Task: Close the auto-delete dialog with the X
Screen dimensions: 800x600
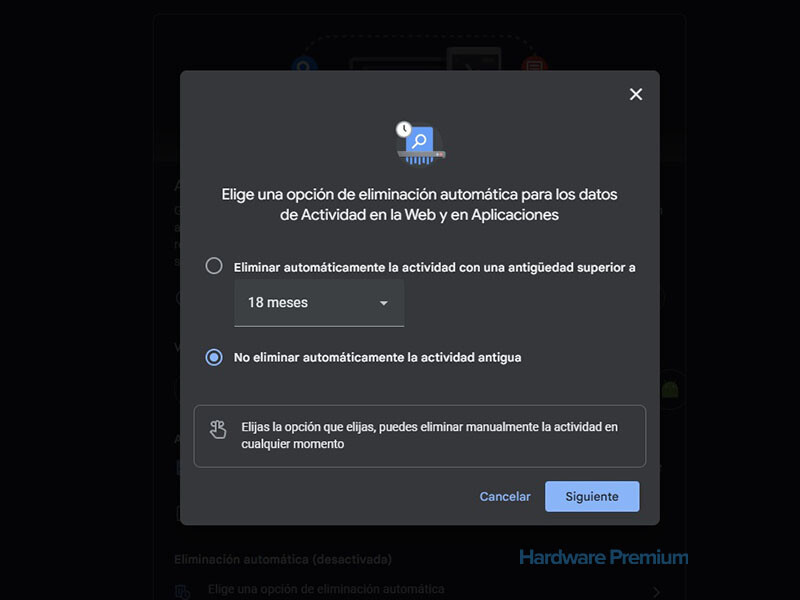Action: pyautogui.click(x=636, y=94)
